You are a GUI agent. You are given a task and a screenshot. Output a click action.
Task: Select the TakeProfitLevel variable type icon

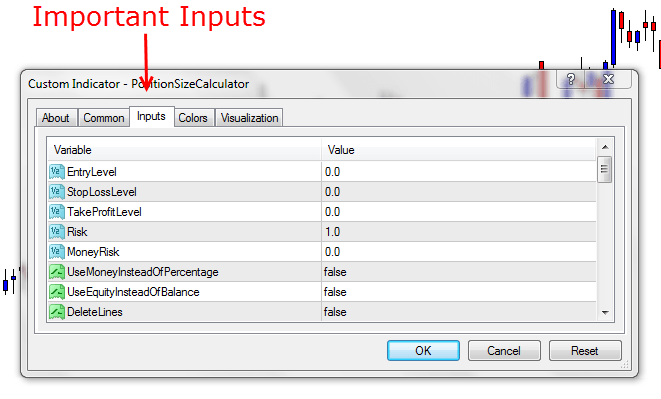pyautogui.click(x=57, y=212)
